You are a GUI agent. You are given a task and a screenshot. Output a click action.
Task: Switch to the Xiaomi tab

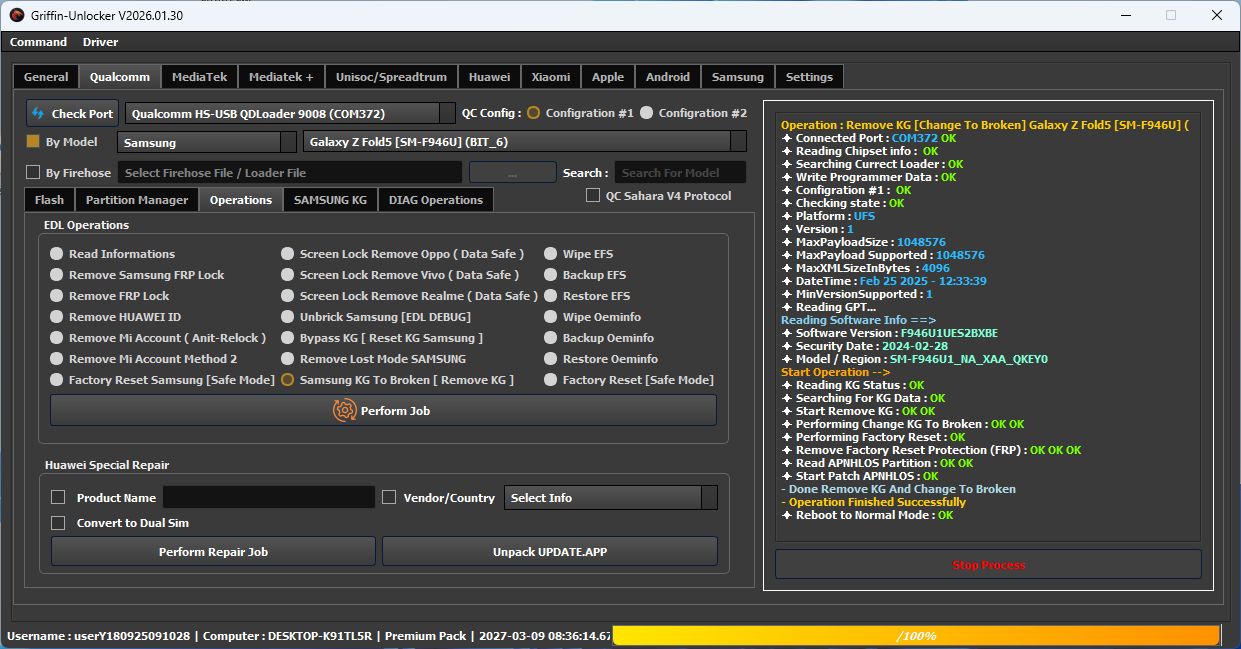(551, 77)
